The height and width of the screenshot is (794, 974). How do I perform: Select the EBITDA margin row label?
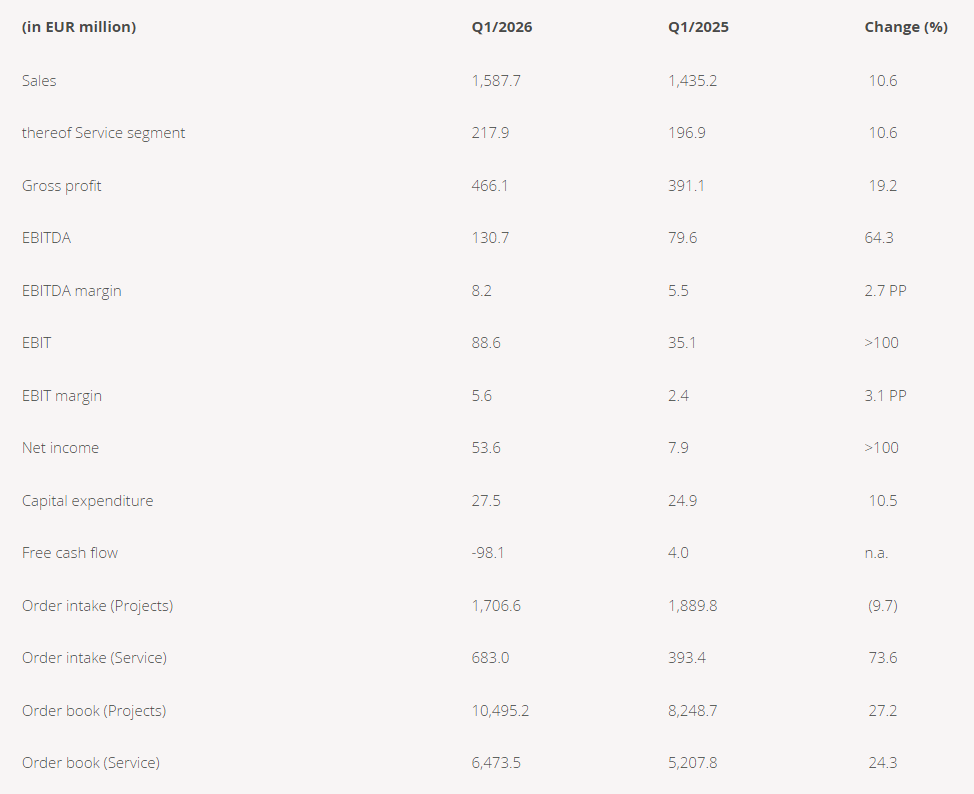(x=71, y=291)
